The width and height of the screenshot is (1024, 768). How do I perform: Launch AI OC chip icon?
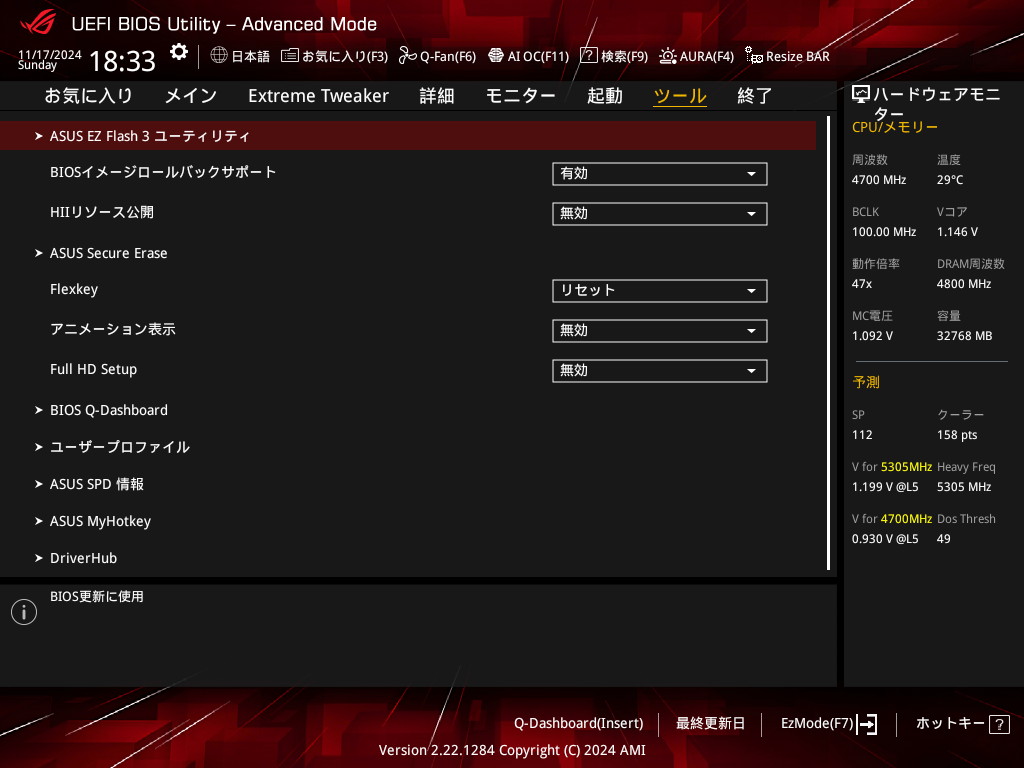(x=496, y=56)
